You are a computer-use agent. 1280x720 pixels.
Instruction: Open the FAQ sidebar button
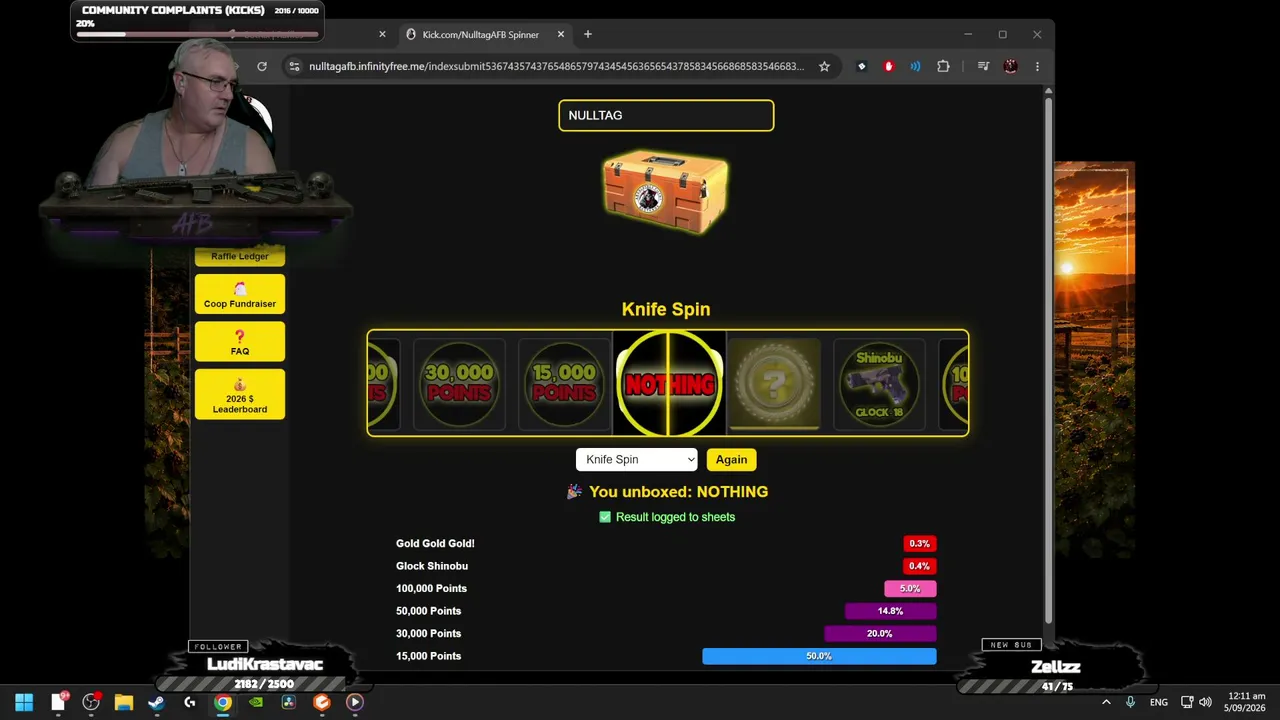pos(240,341)
